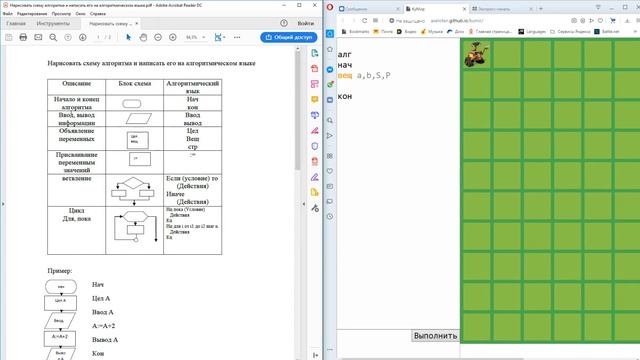
Task: Open the Window menu in Acrobat
Action: 80,13
